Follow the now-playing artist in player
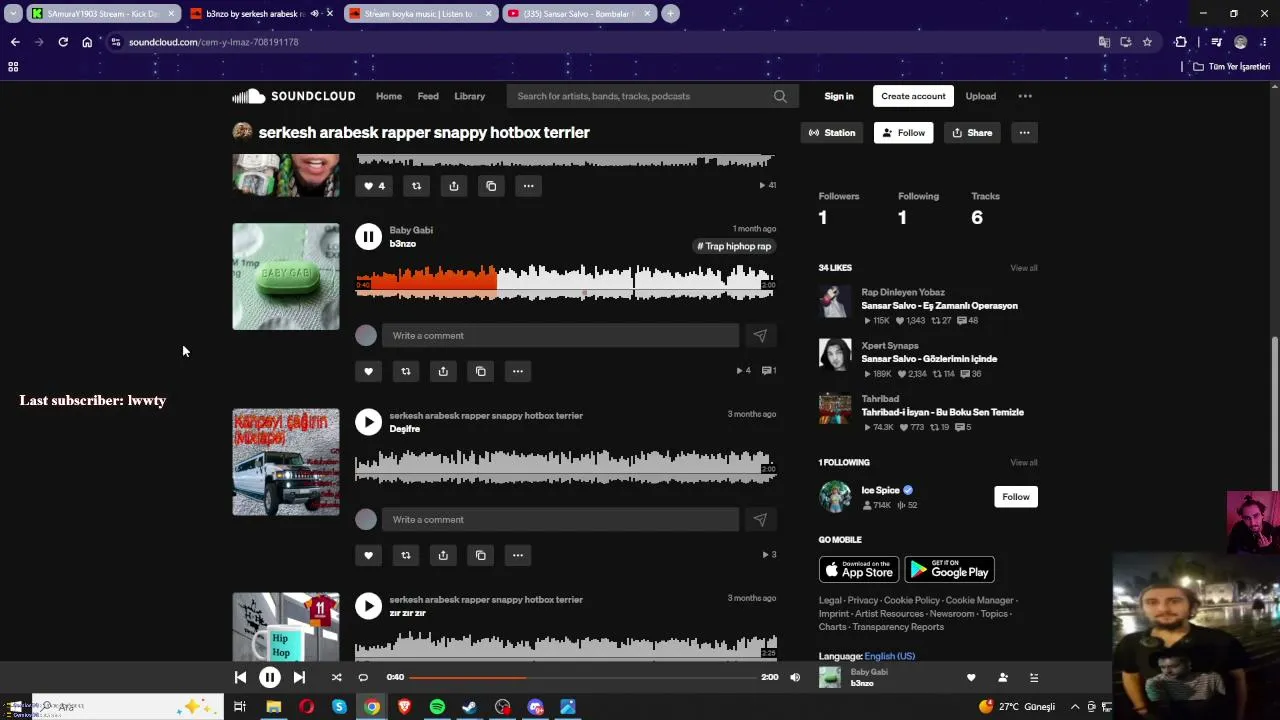 click(1003, 678)
